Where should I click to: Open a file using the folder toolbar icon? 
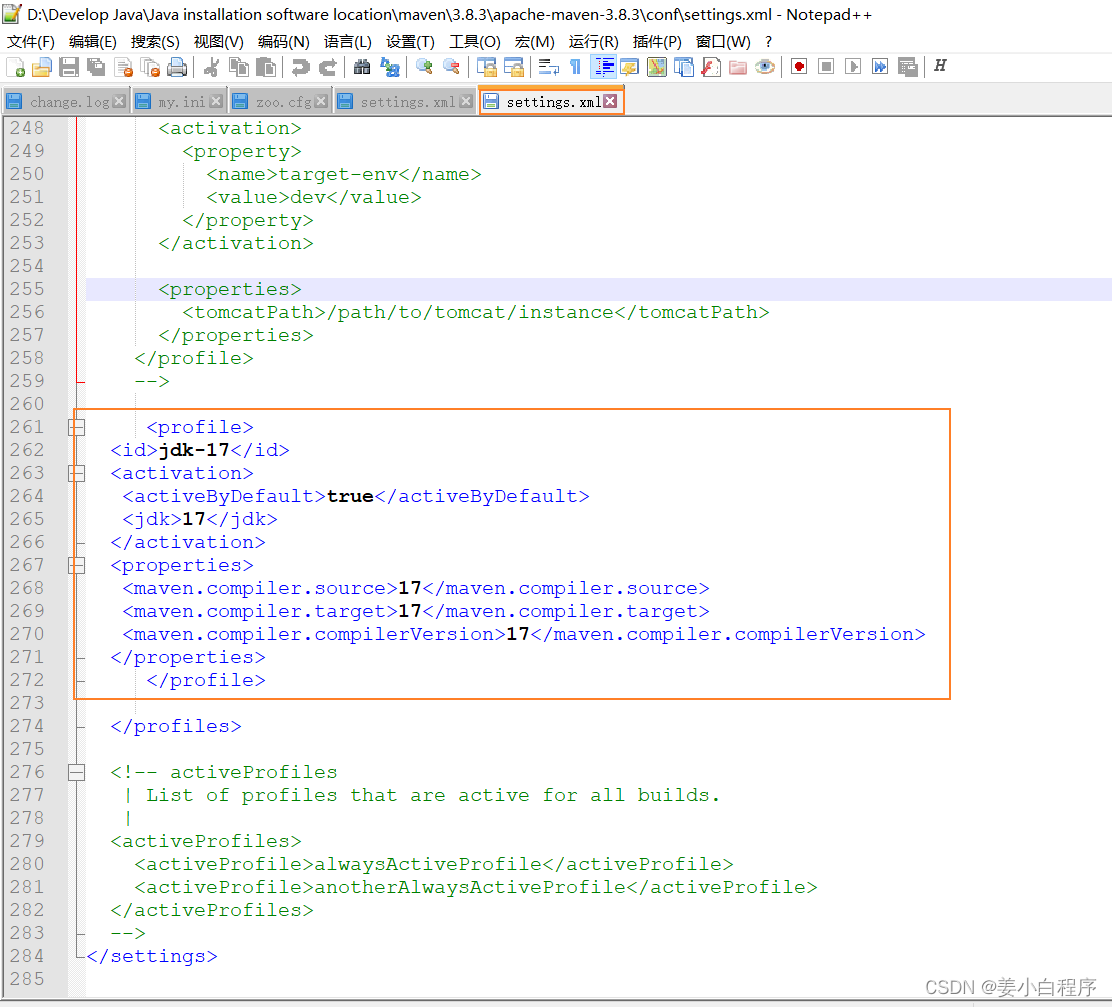[42, 67]
